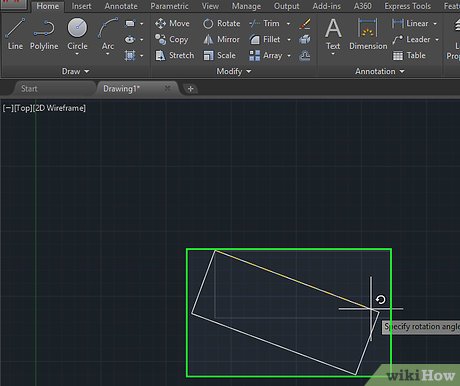The image size is (460, 386).
Task: Select the Arc tool
Action: [108, 33]
